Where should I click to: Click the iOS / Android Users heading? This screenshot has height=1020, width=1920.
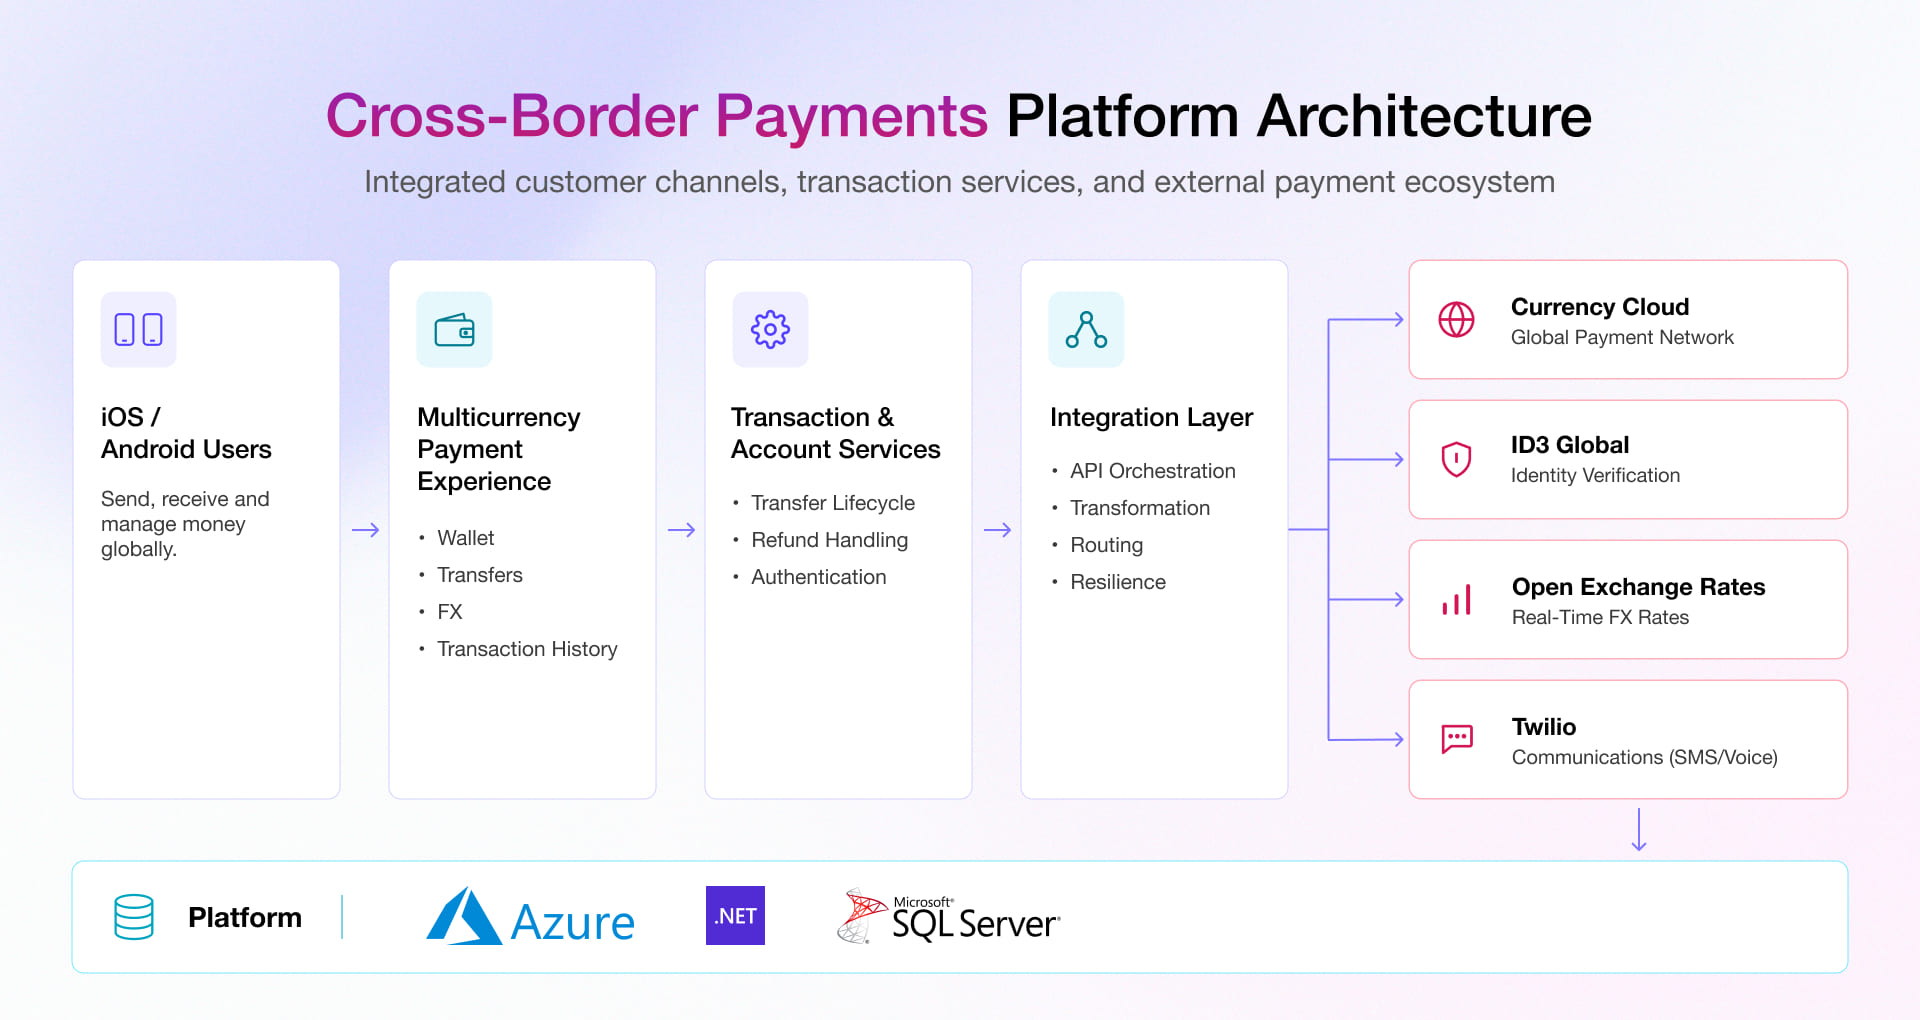[186, 433]
